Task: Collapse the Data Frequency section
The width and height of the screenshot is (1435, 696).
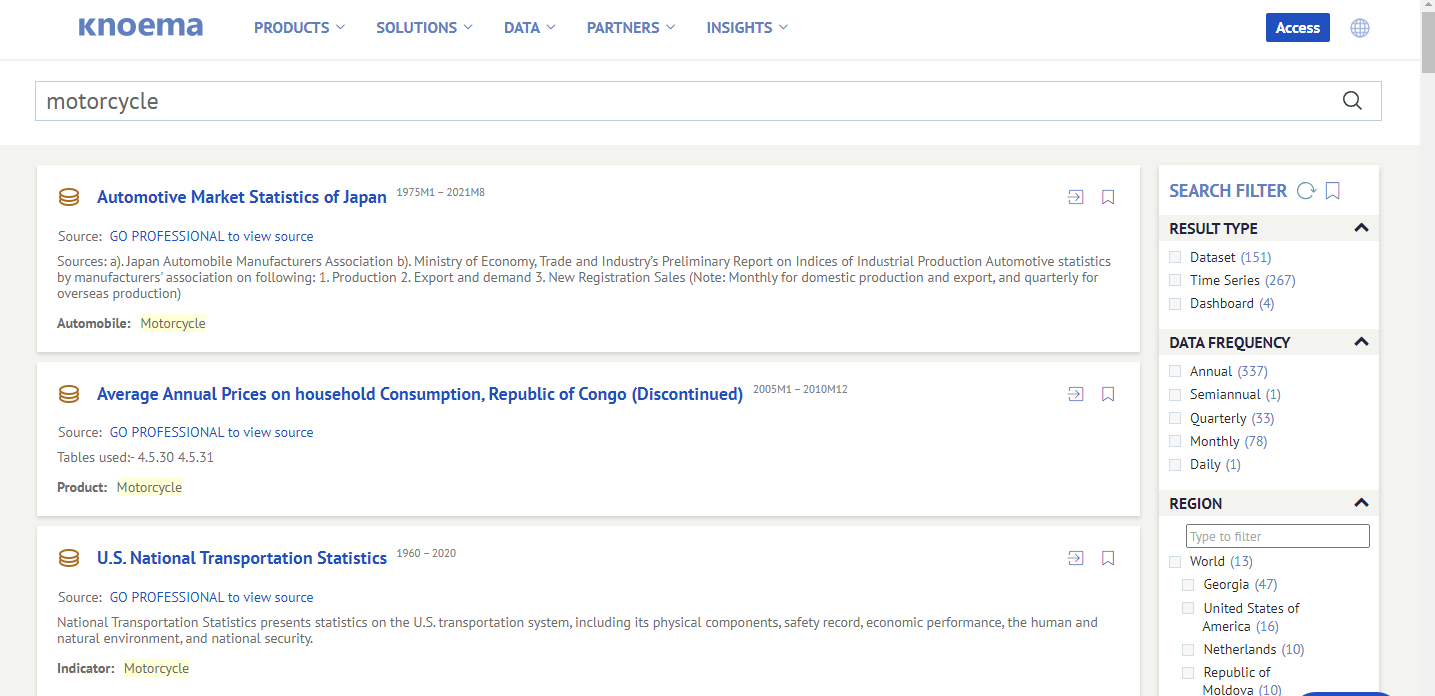Action: 1361,342
